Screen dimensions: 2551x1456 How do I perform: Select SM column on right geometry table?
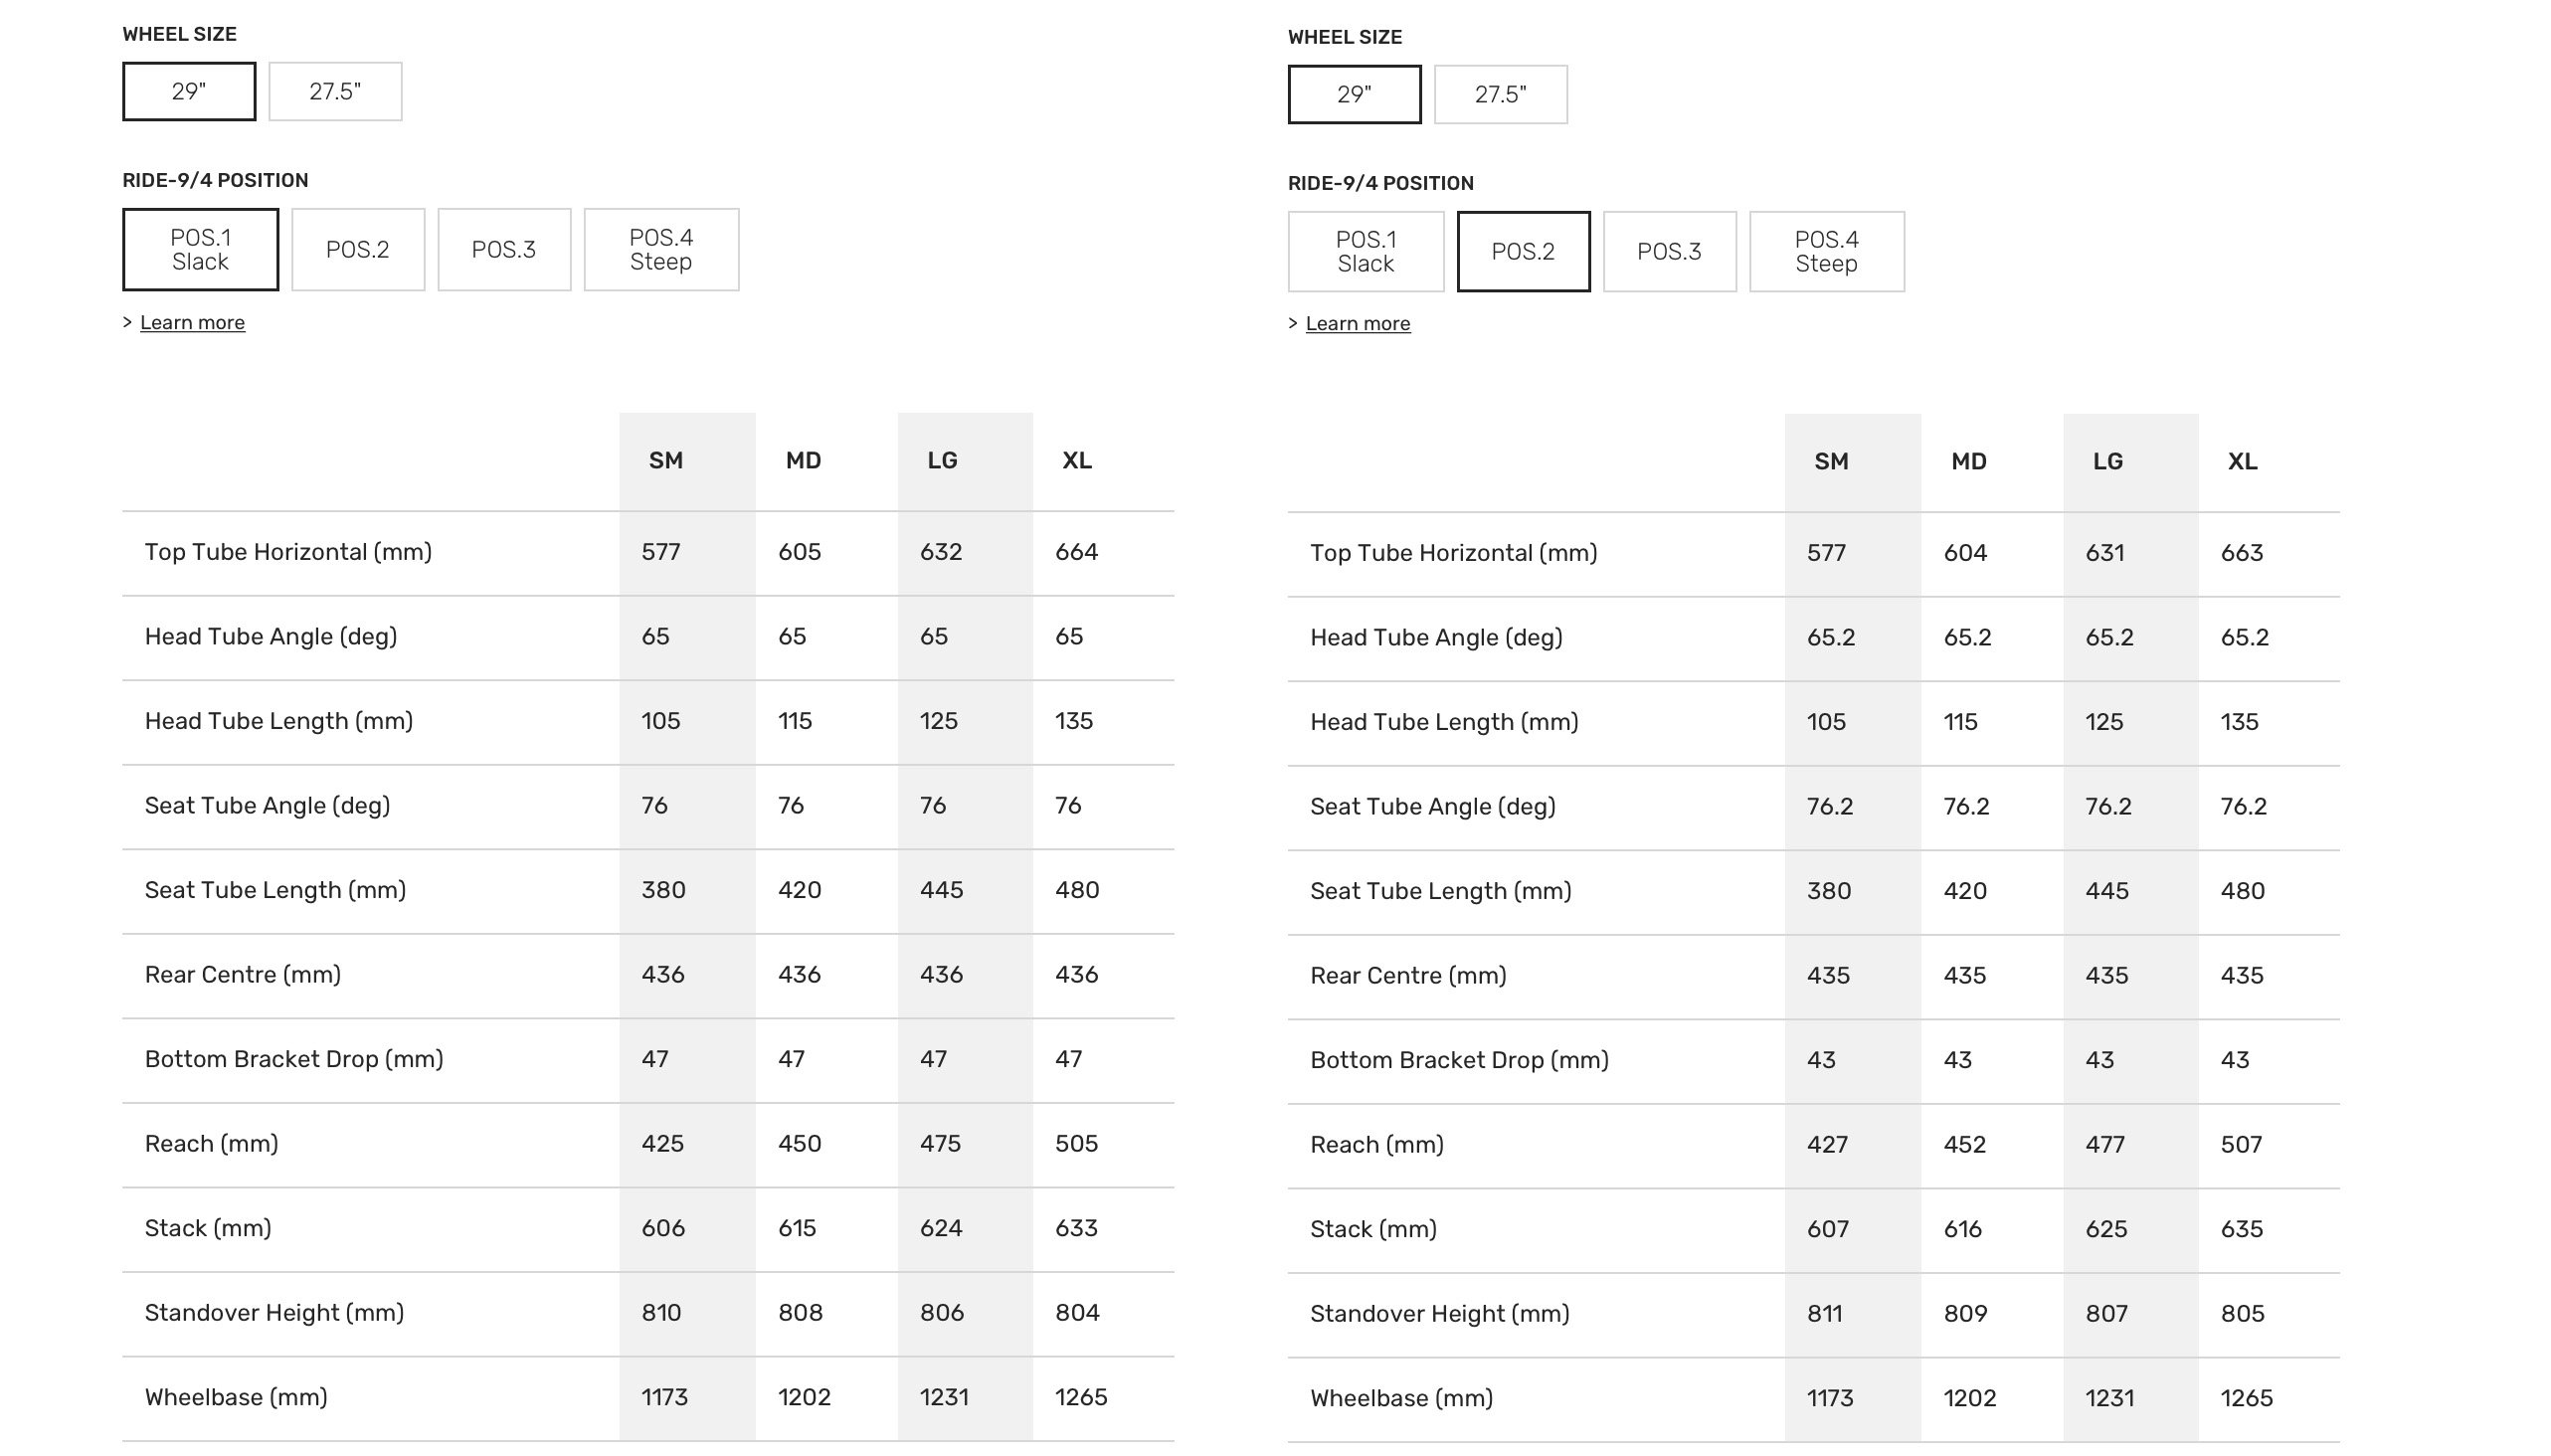click(1829, 459)
